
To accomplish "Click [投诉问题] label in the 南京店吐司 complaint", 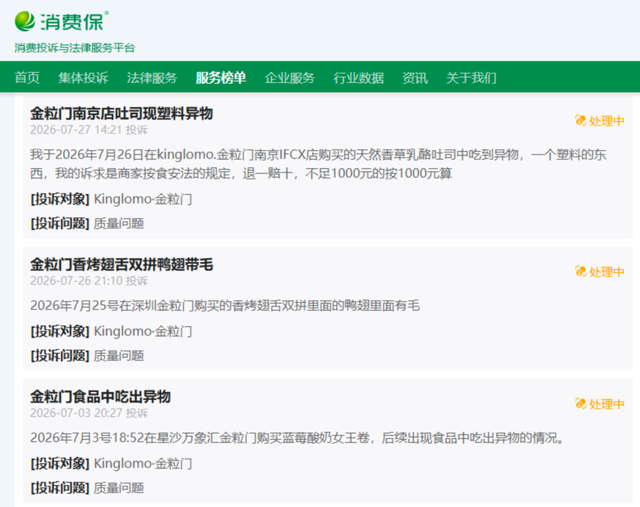I will click(x=60, y=223).
